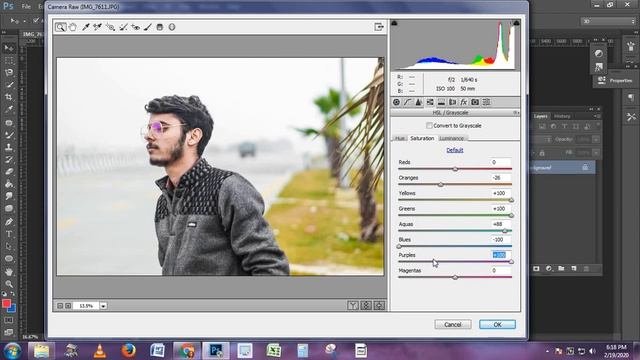The image size is (640, 360).
Task: Toggle current panel settings preview icon
Action: point(379,305)
